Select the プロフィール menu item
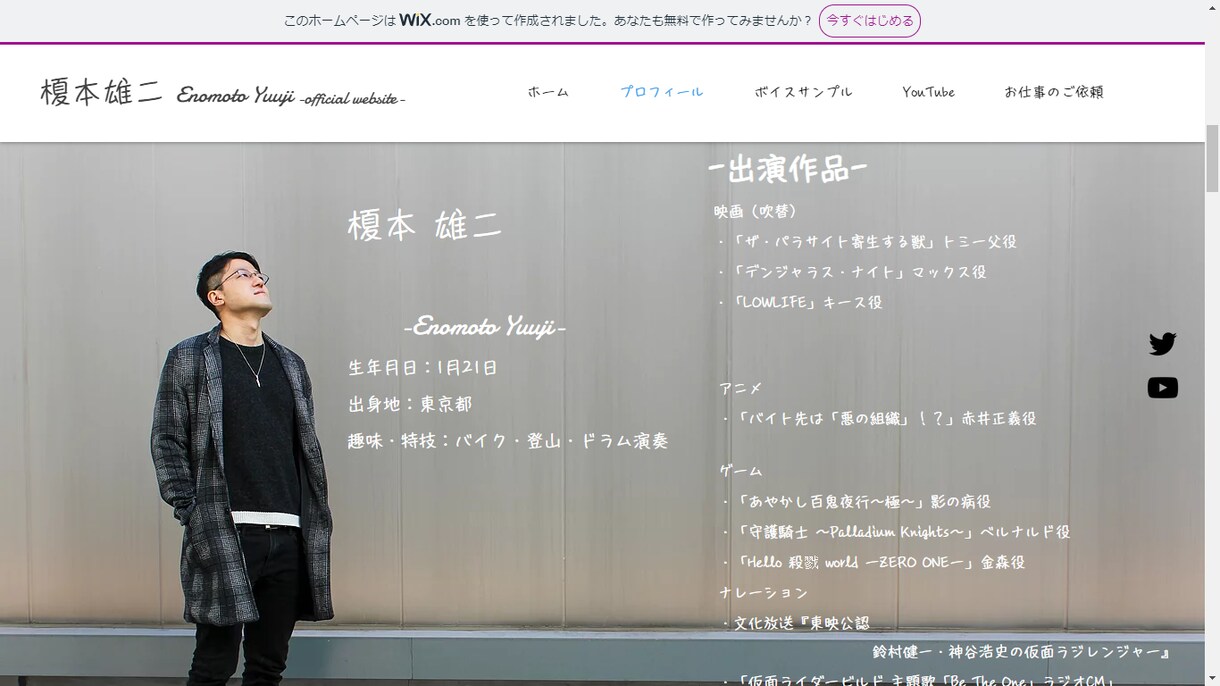 click(x=662, y=92)
